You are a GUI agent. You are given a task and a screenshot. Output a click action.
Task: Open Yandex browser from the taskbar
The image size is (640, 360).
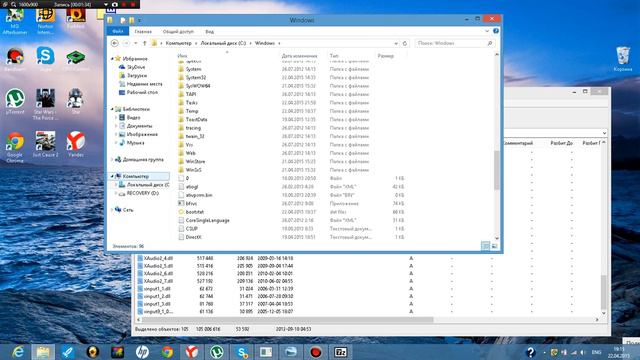point(192,352)
